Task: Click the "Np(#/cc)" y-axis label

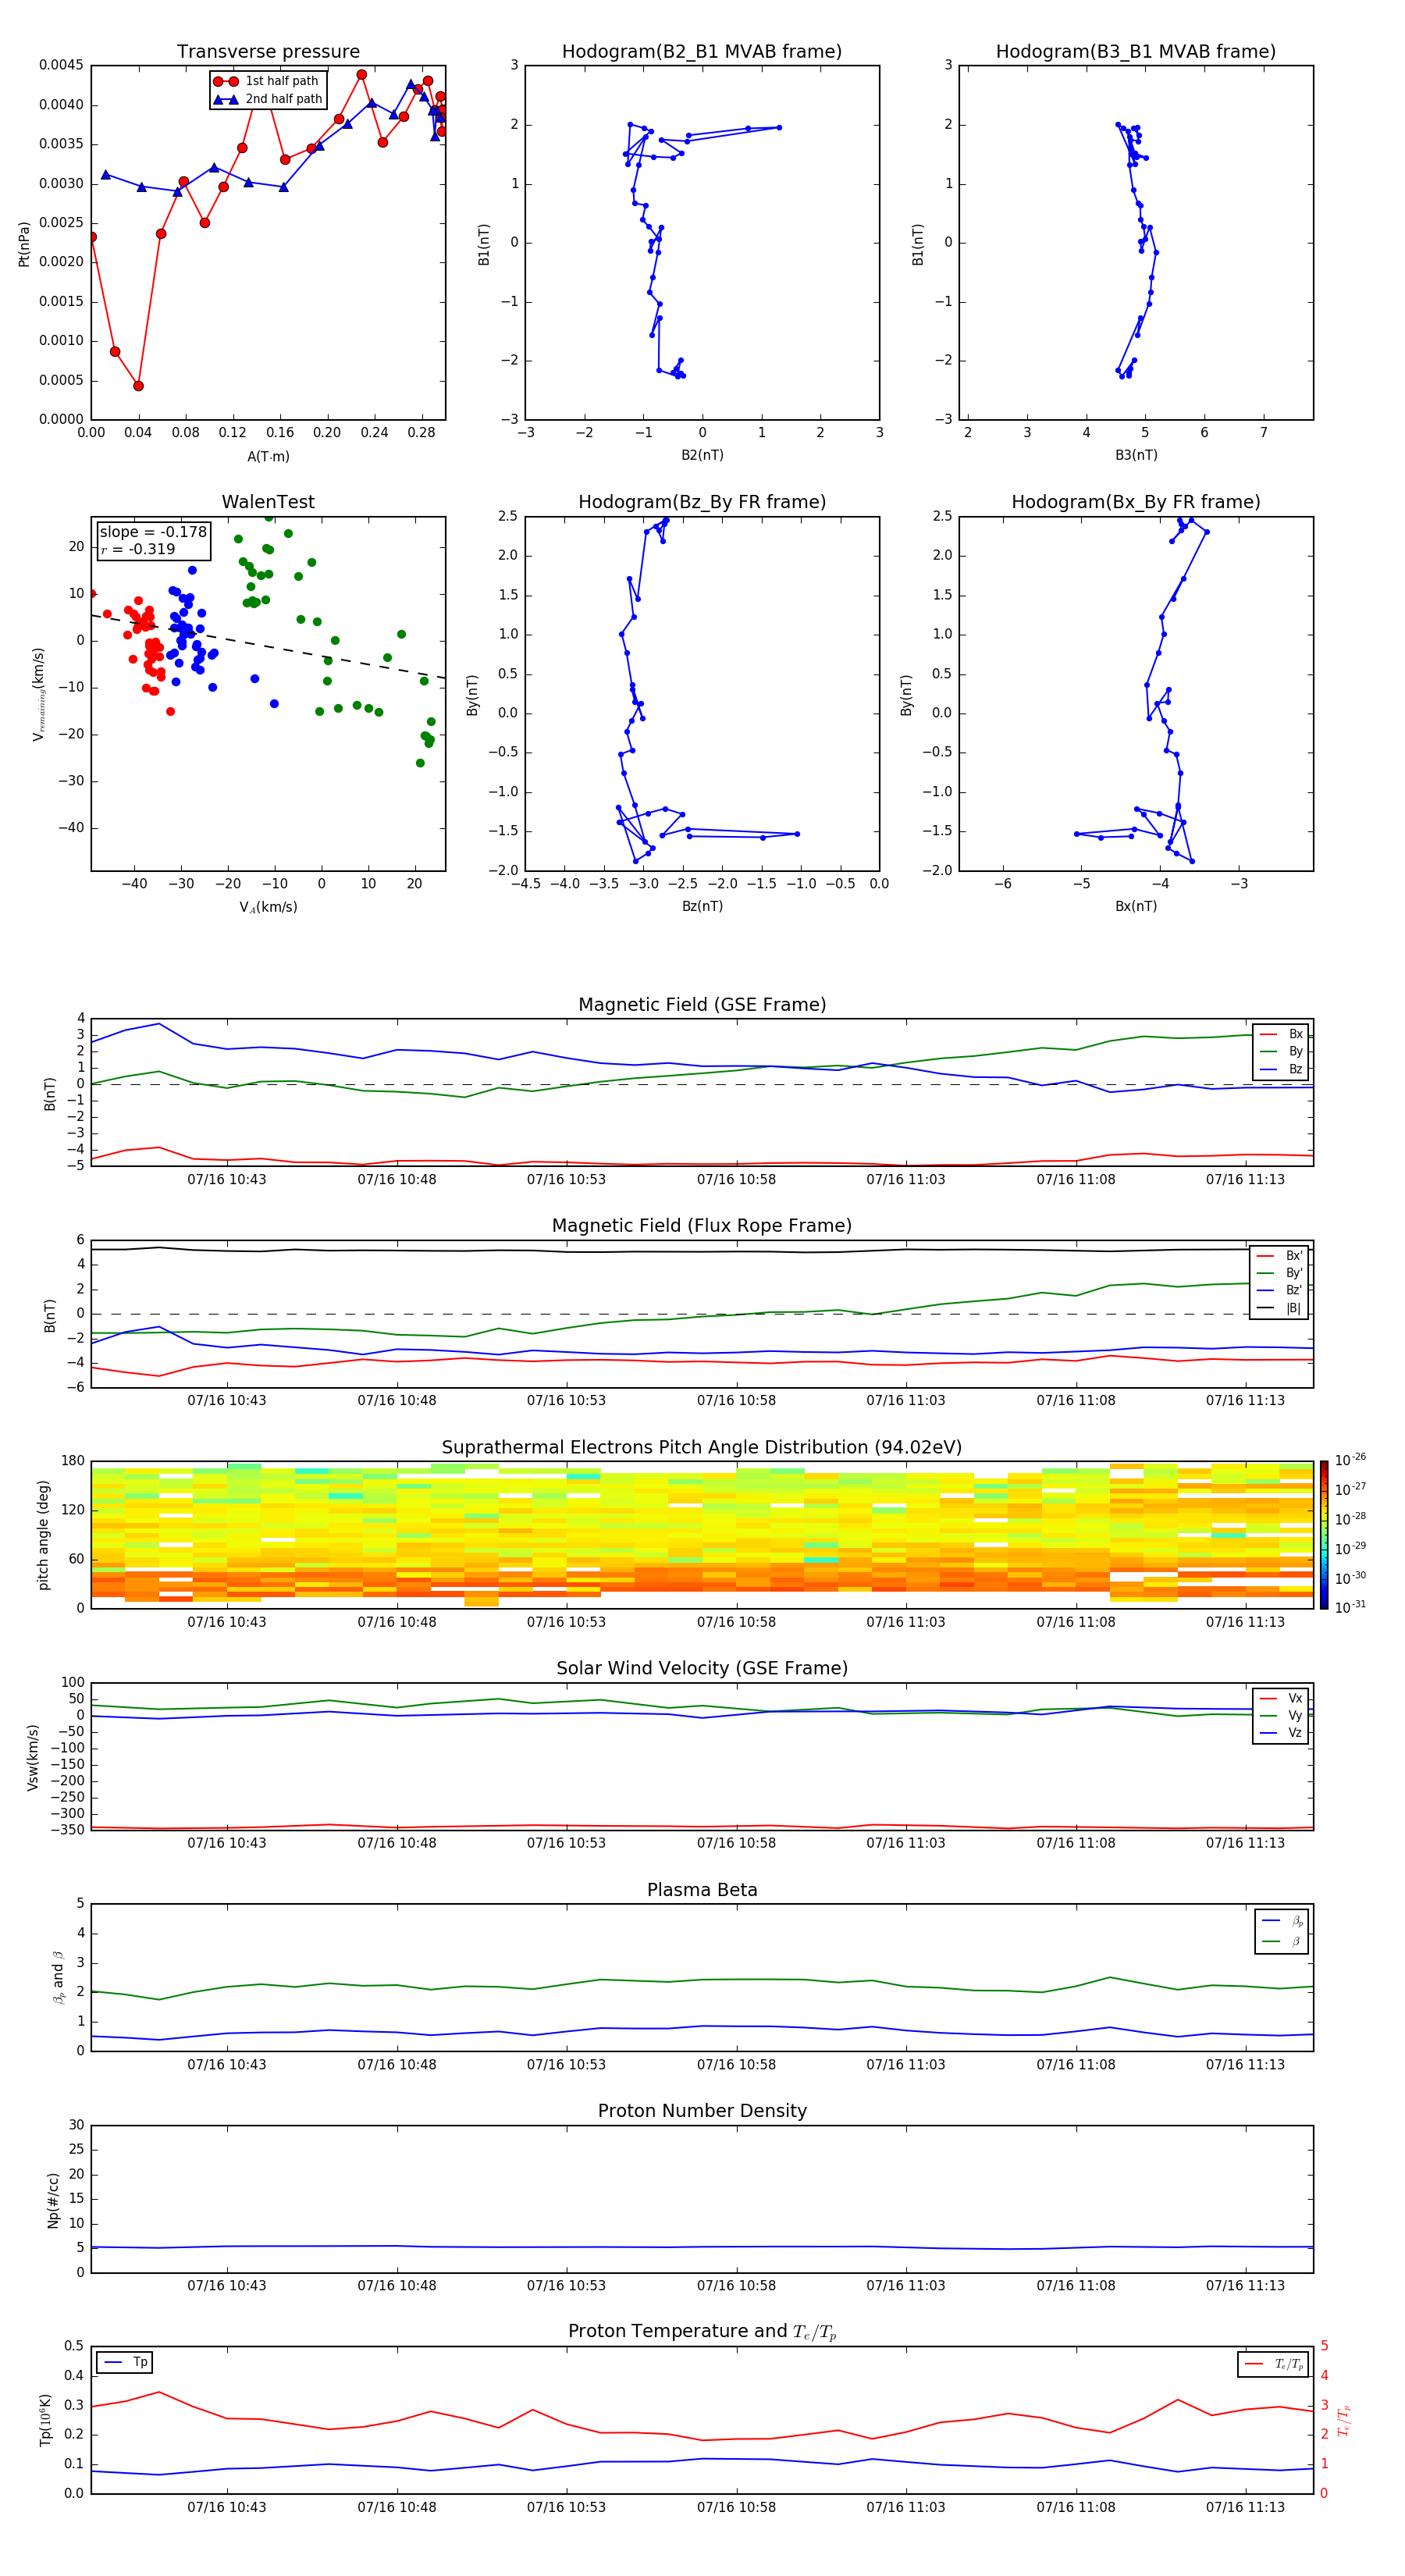Action: coord(53,2199)
